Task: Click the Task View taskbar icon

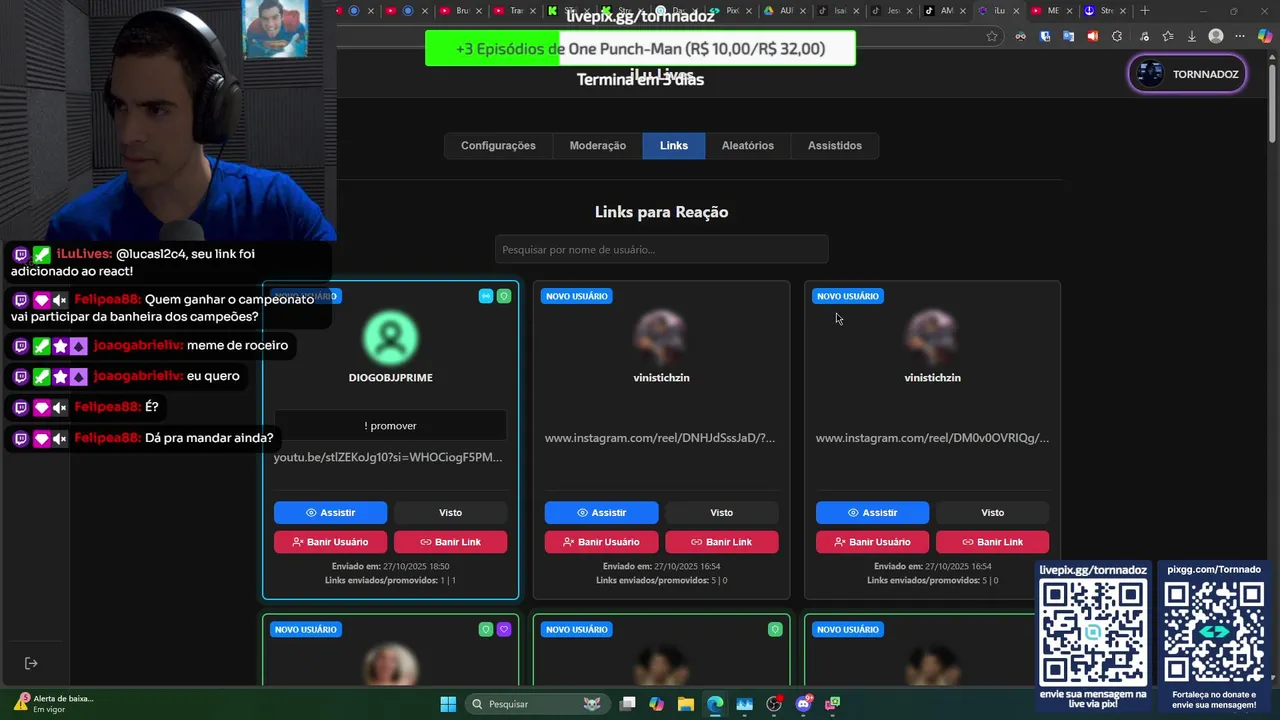Action: (x=627, y=704)
